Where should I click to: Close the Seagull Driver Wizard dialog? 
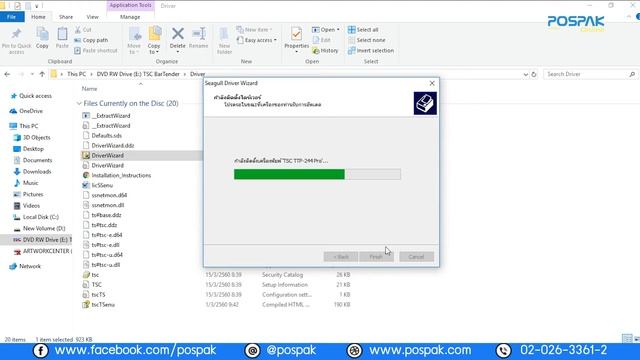pyautogui.click(x=432, y=83)
